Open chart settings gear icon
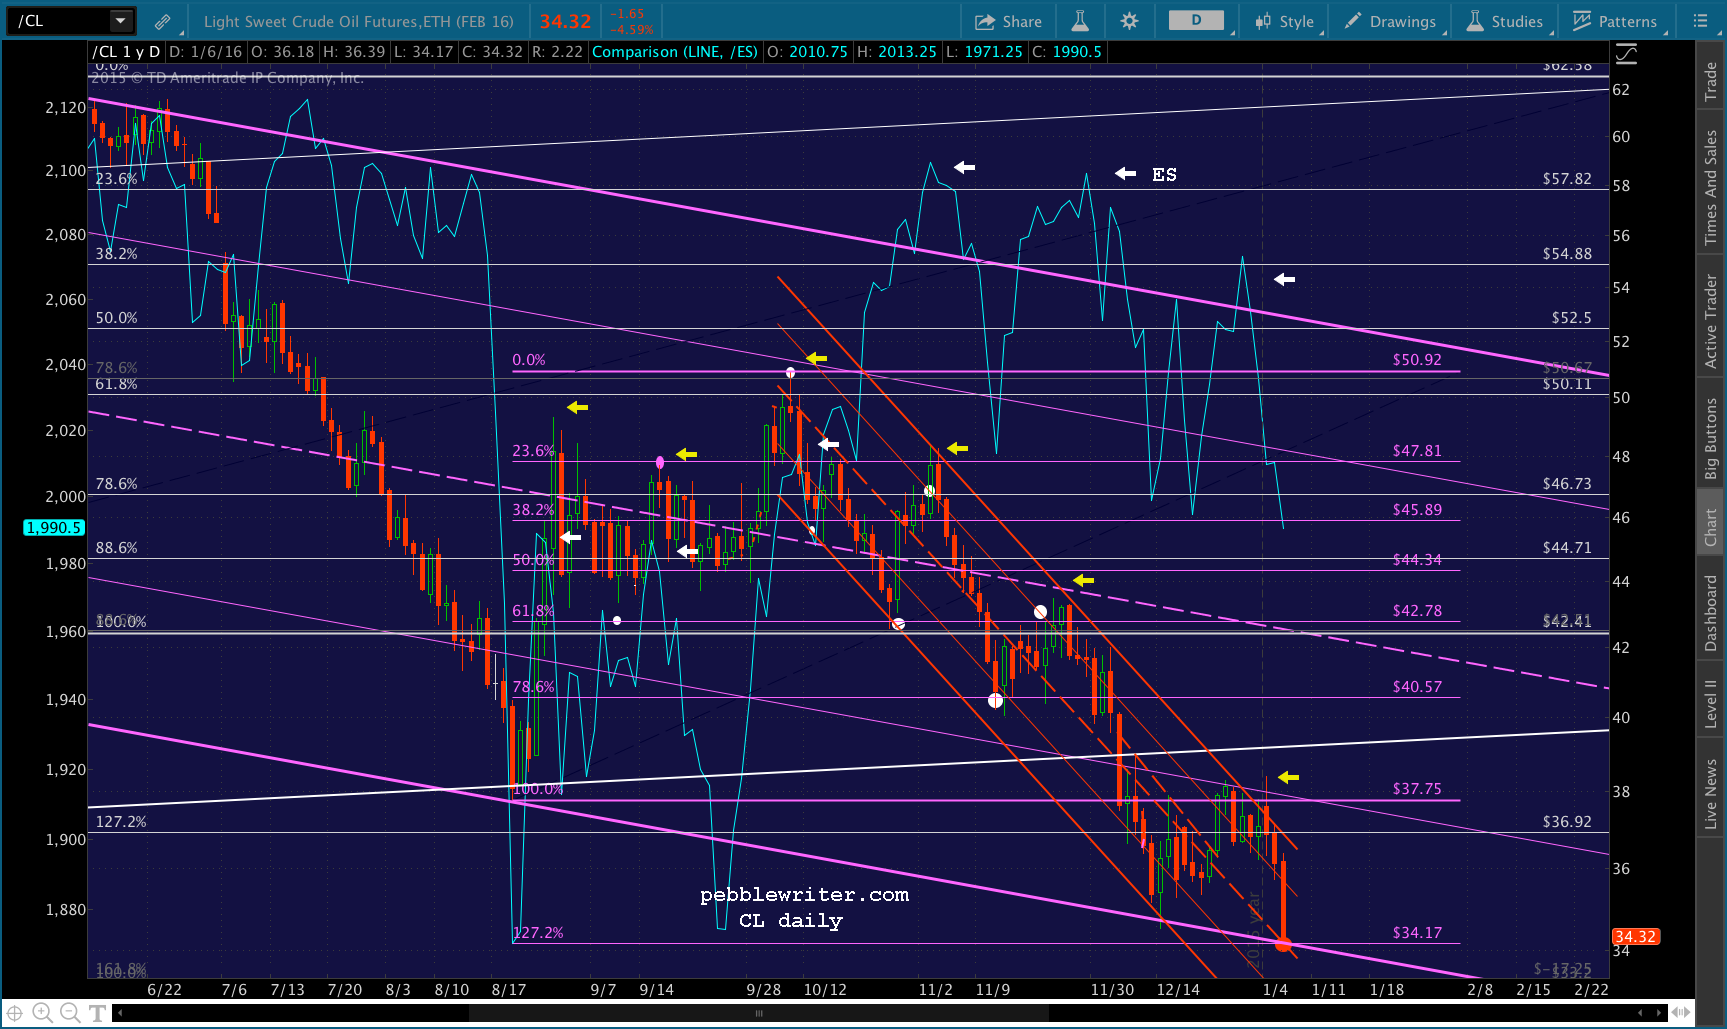This screenshot has height=1029, width=1727. [x=1129, y=21]
